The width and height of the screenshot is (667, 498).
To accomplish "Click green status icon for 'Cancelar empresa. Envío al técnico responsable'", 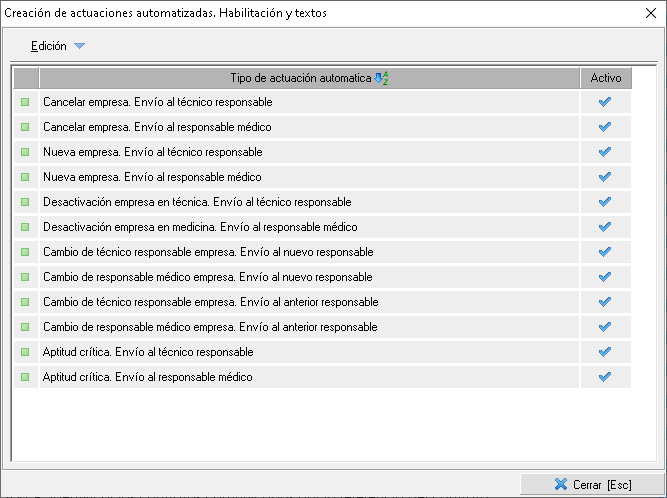I will pyautogui.click(x=25, y=102).
